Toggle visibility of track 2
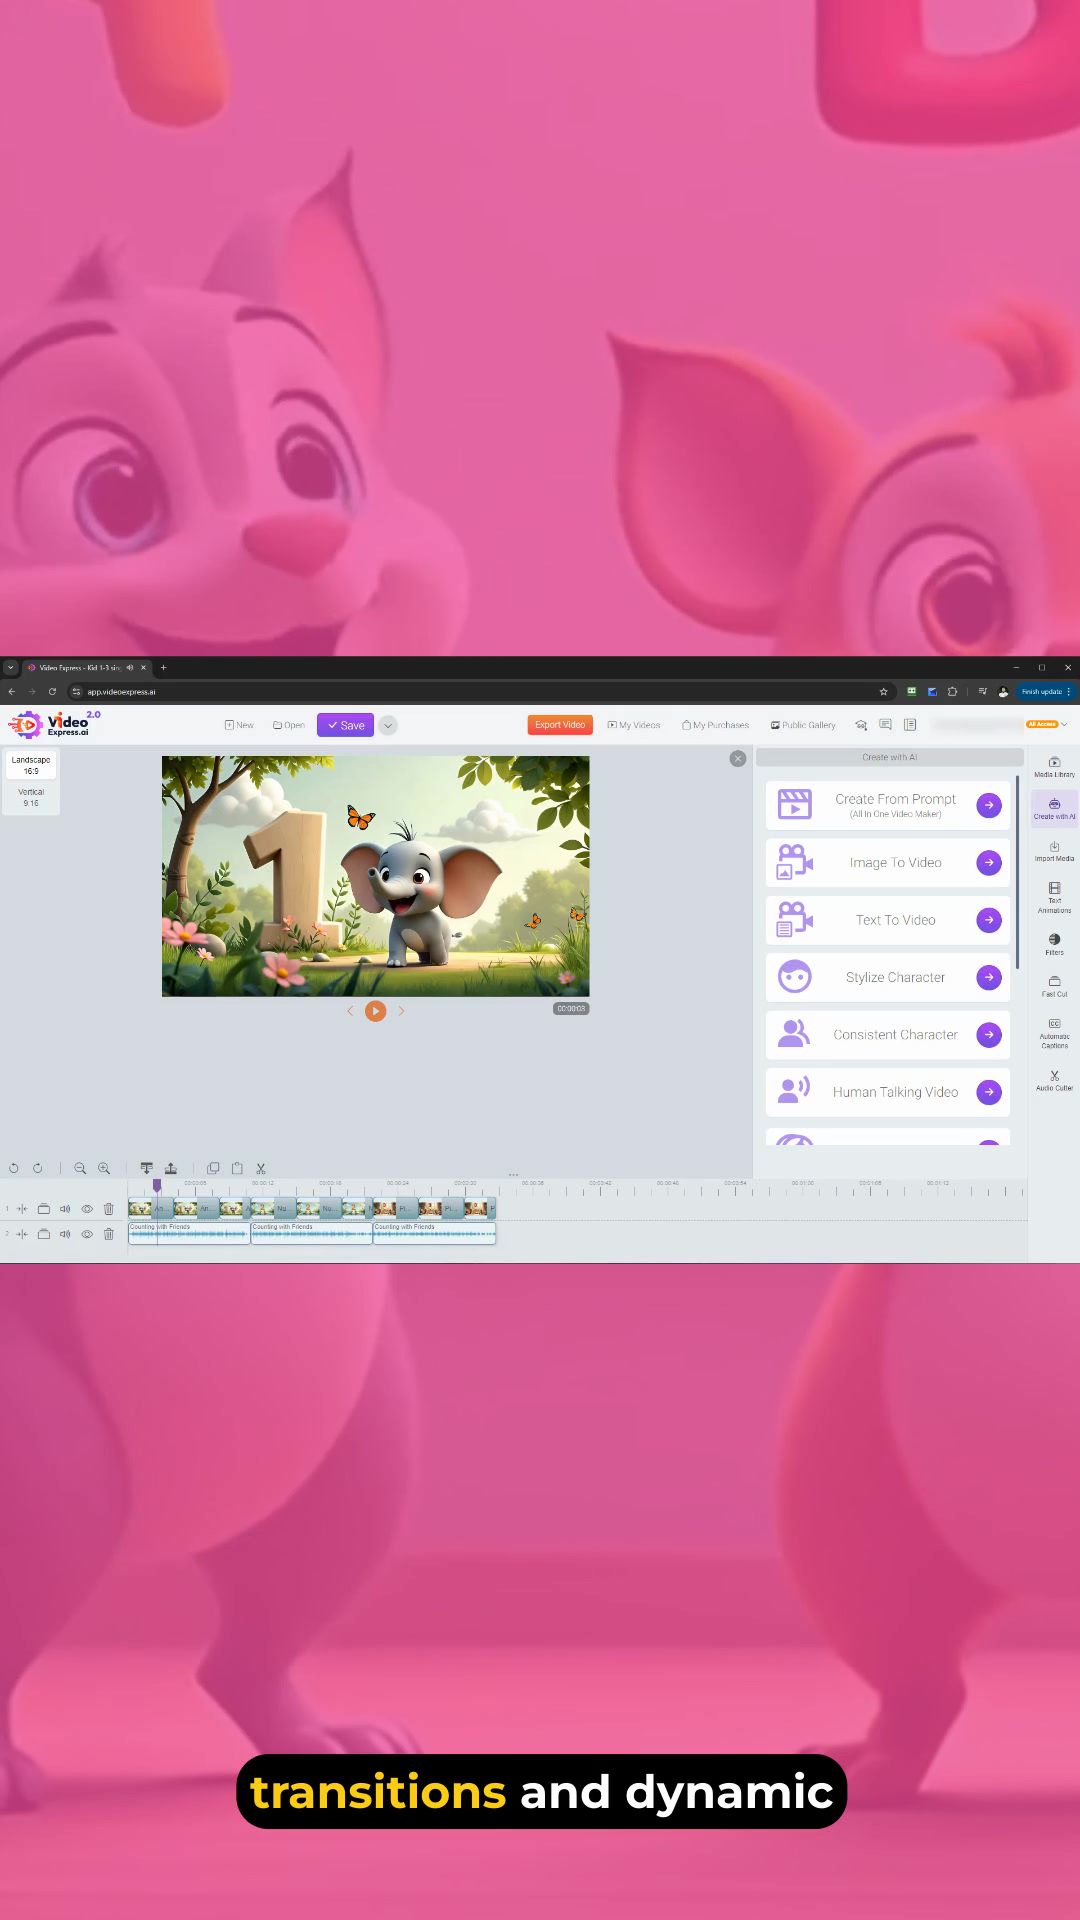Screen dimensions: 1080x1920 pos(87,1234)
